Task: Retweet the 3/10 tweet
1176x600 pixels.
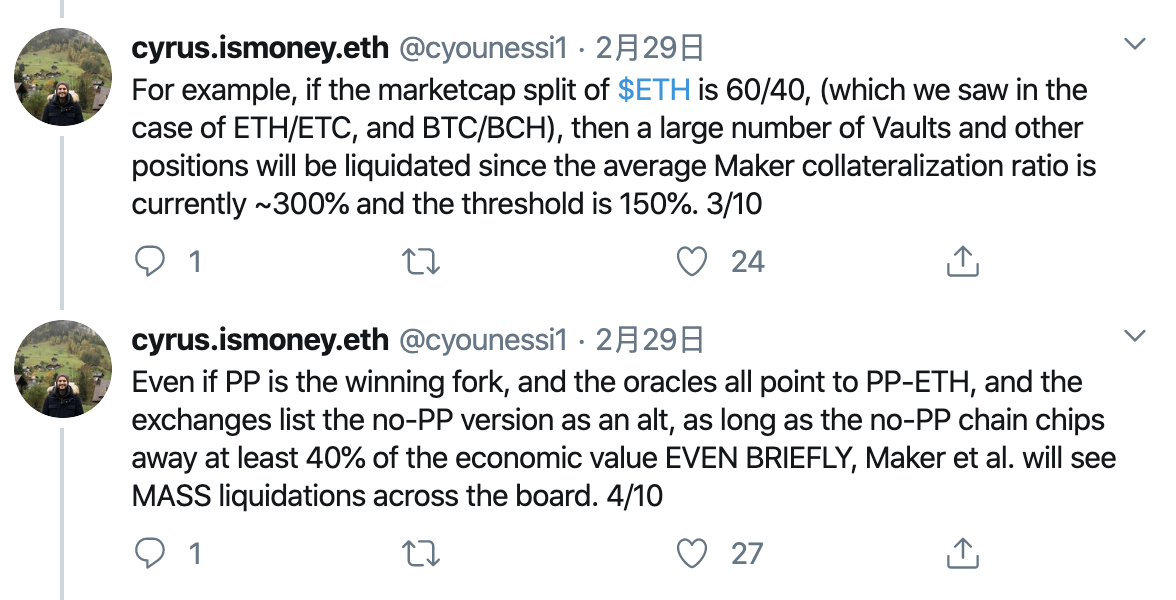Action: [x=421, y=262]
